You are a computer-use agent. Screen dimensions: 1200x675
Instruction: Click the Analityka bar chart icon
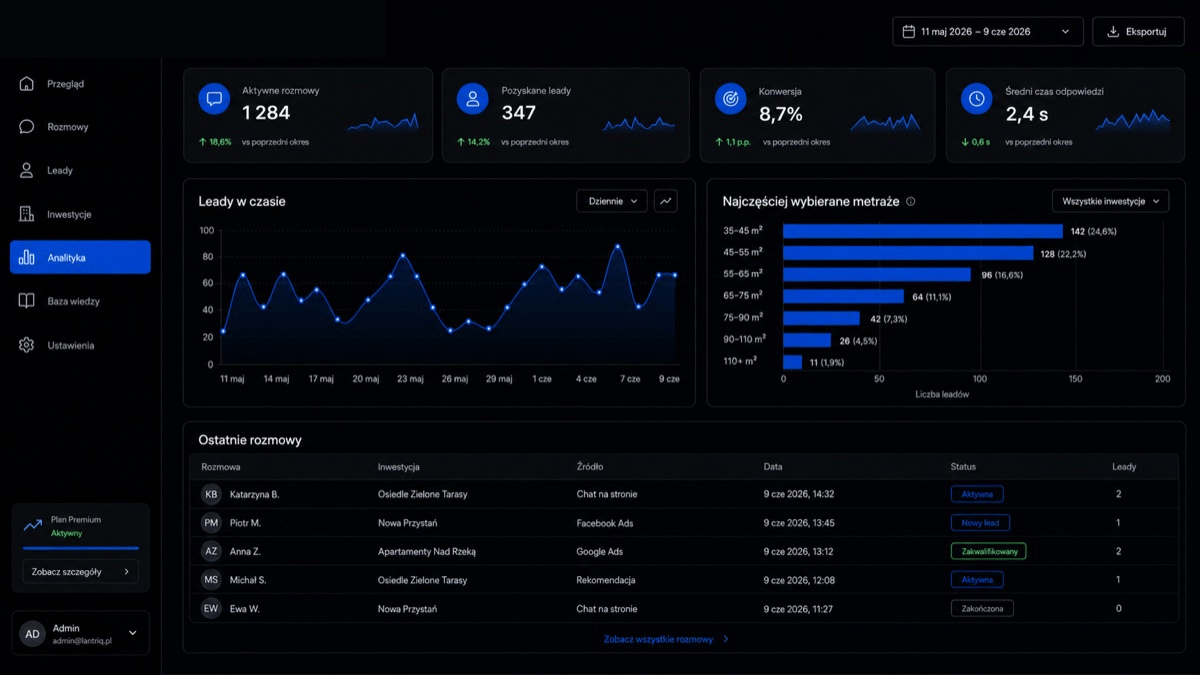click(x=26, y=258)
